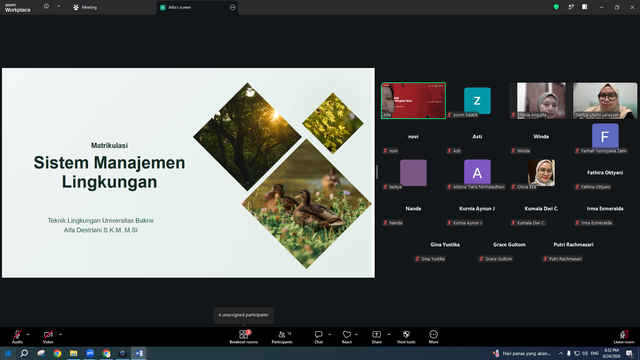The image size is (640, 360).
Task: Open the audio options arrow beside Audio
Action: (x=28, y=334)
